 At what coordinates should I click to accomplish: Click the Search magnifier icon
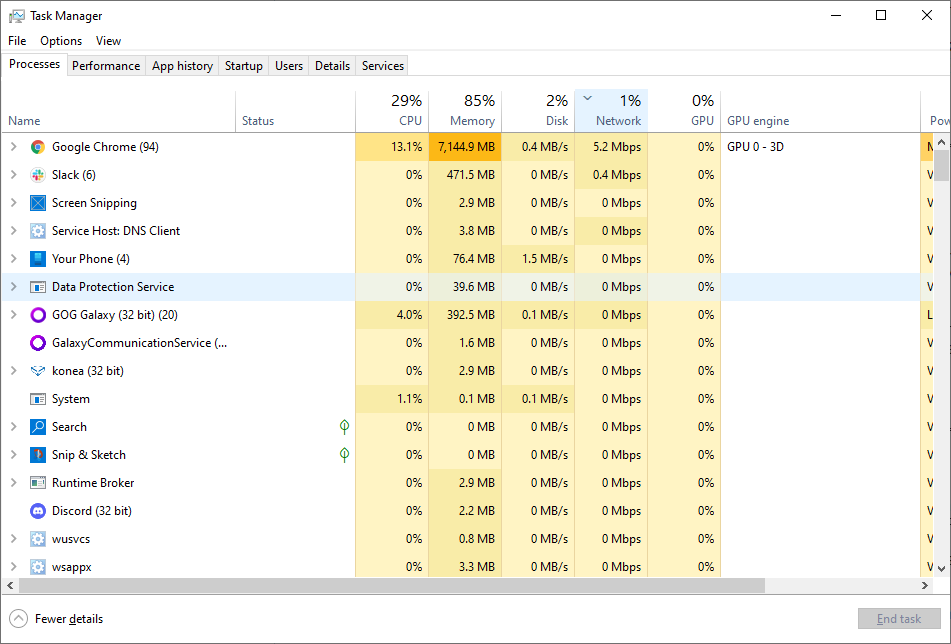(x=38, y=427)
